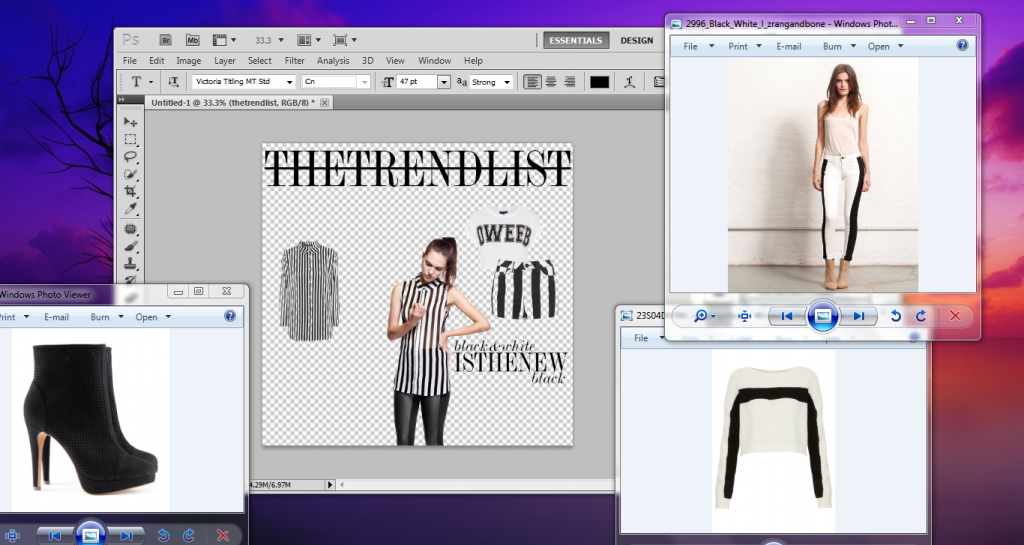Click help icon in boot photo viewer
Viewport: 1024px width, 545px height.
230,316
